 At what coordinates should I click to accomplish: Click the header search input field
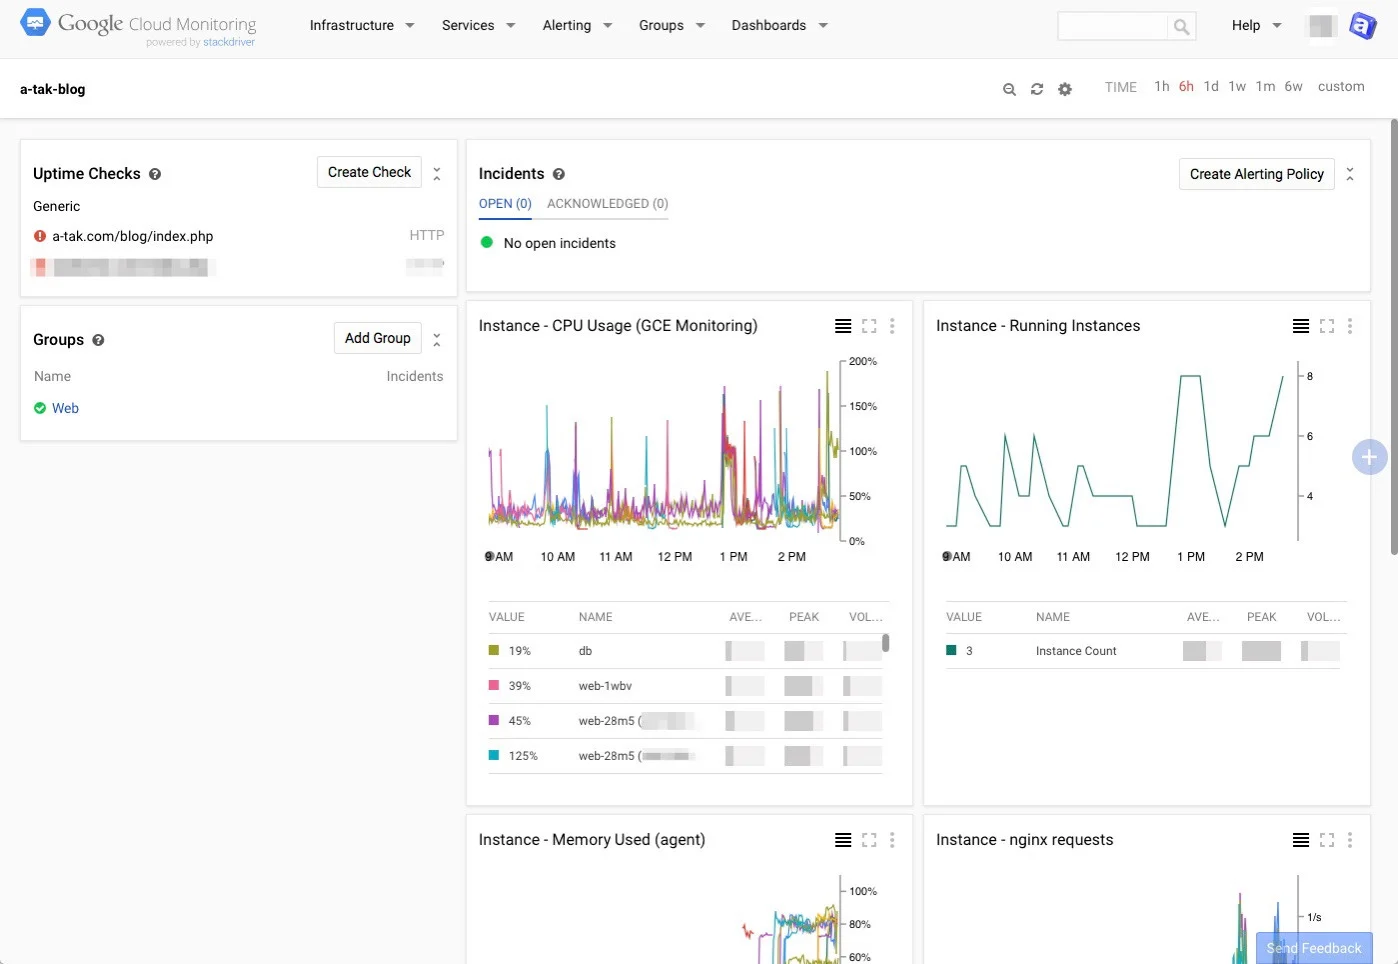1112,26
